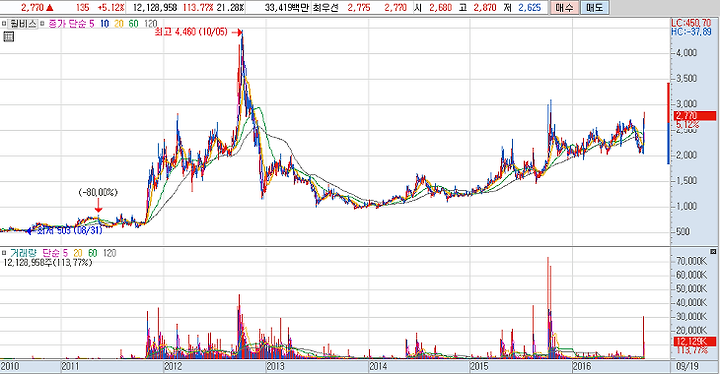This screenshot has width=720, height=374.
Task: Click the 40,000K volume axis label
Action: click(x=692, y=303)
